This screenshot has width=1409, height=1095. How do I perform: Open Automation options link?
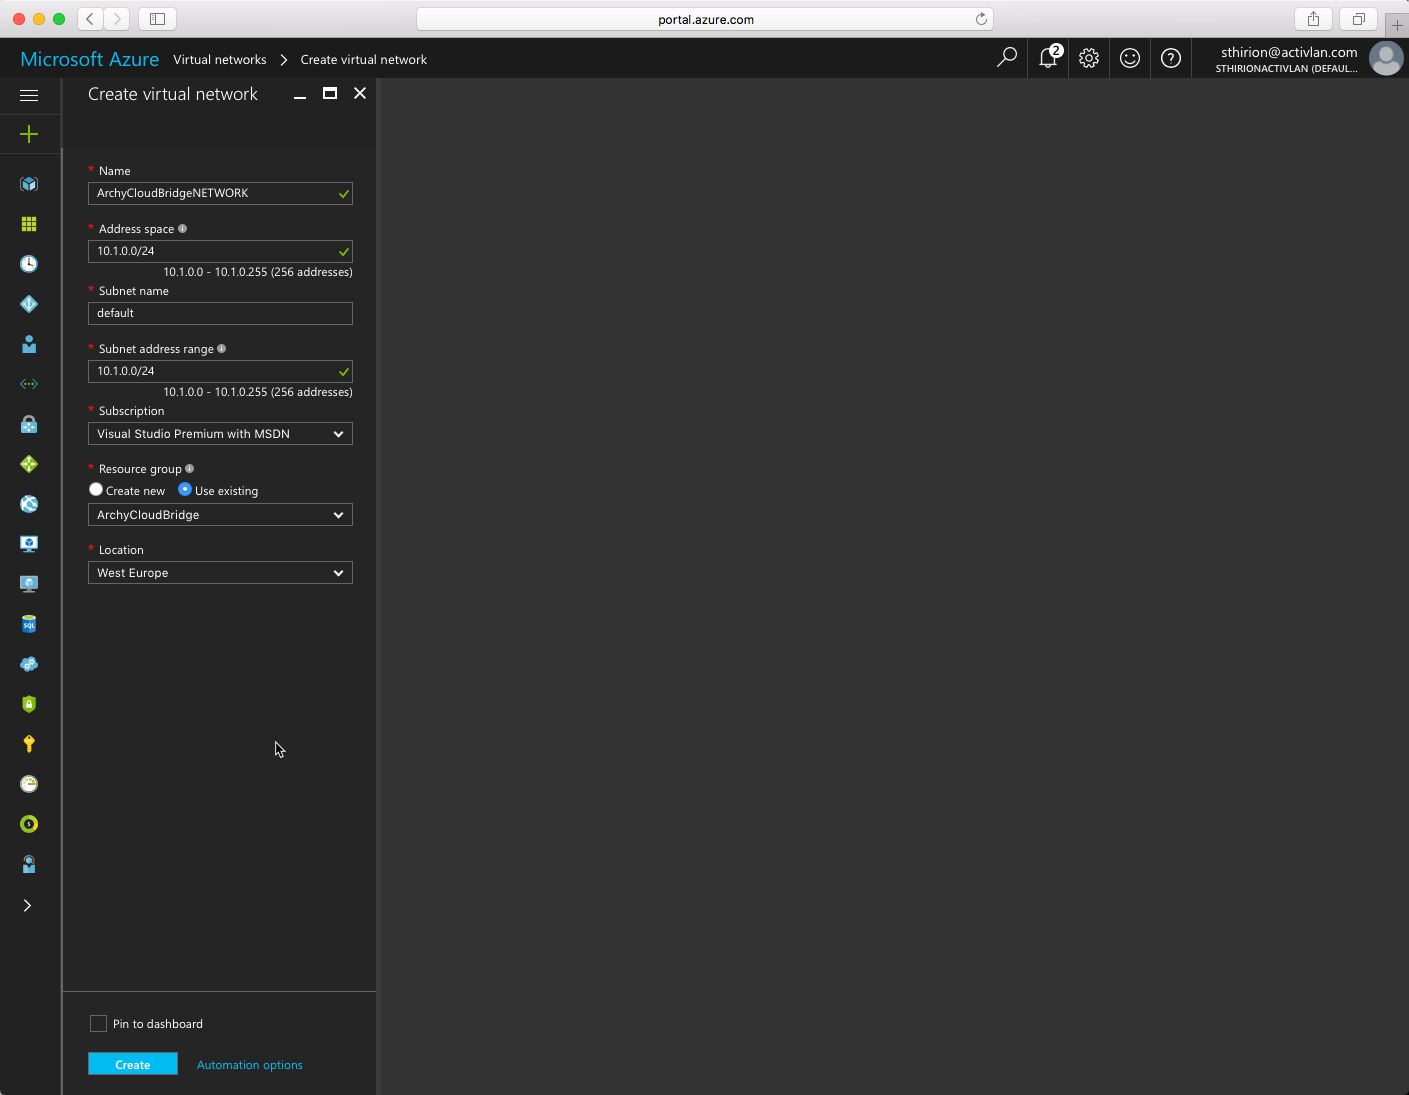tap(250, 1065)
